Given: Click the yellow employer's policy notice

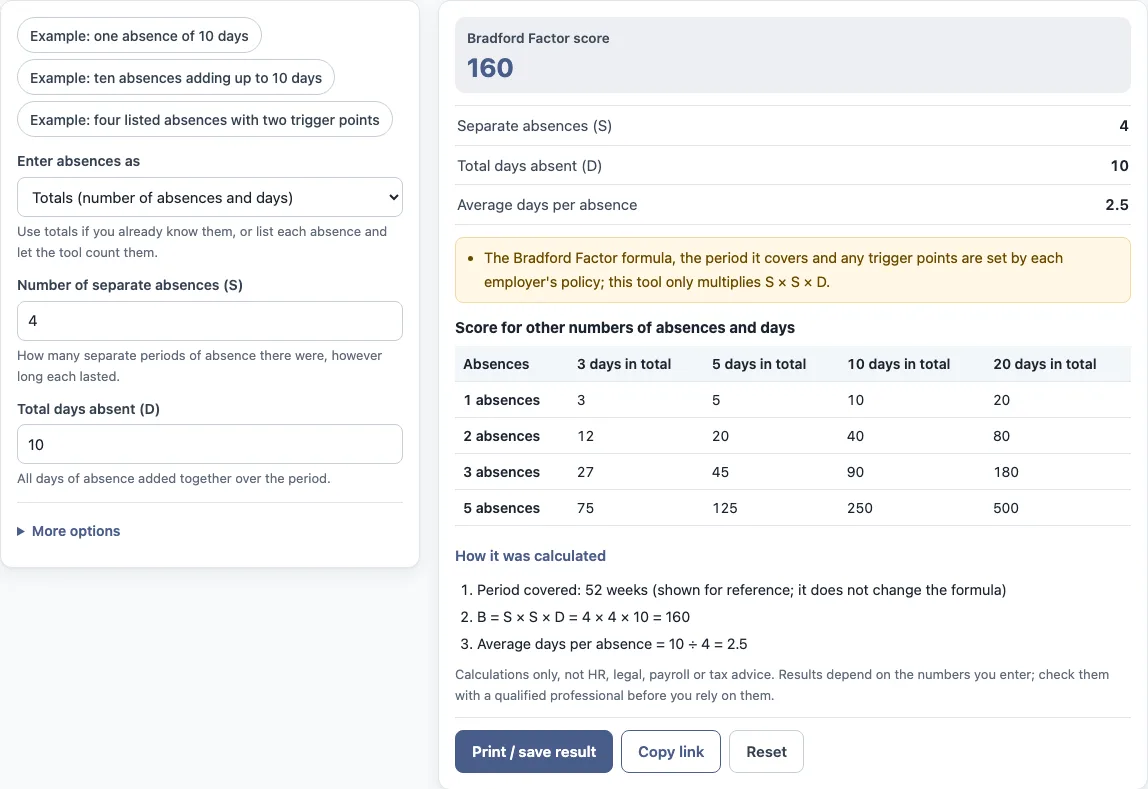Looking at the screenshot, I should 793,270.
